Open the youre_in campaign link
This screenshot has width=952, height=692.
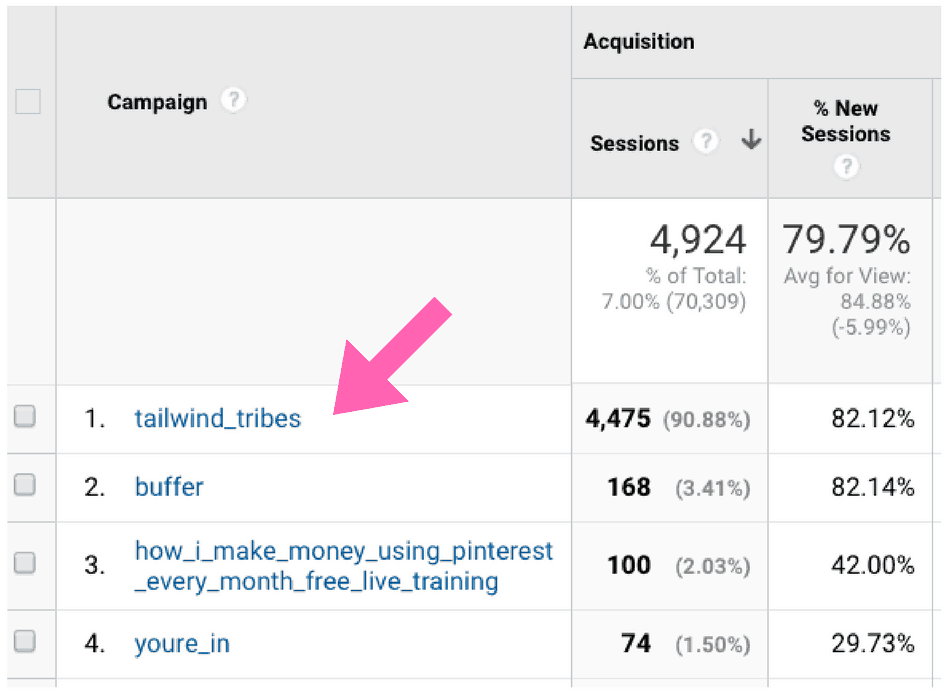(182, 643)
